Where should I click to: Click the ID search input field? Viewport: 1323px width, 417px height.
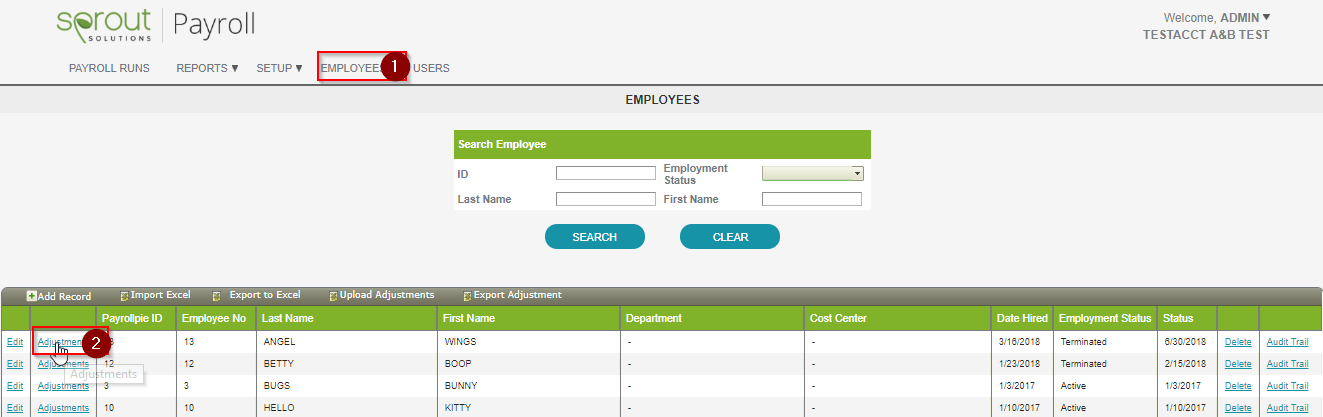pyautogui.click(x=605, y=173)
